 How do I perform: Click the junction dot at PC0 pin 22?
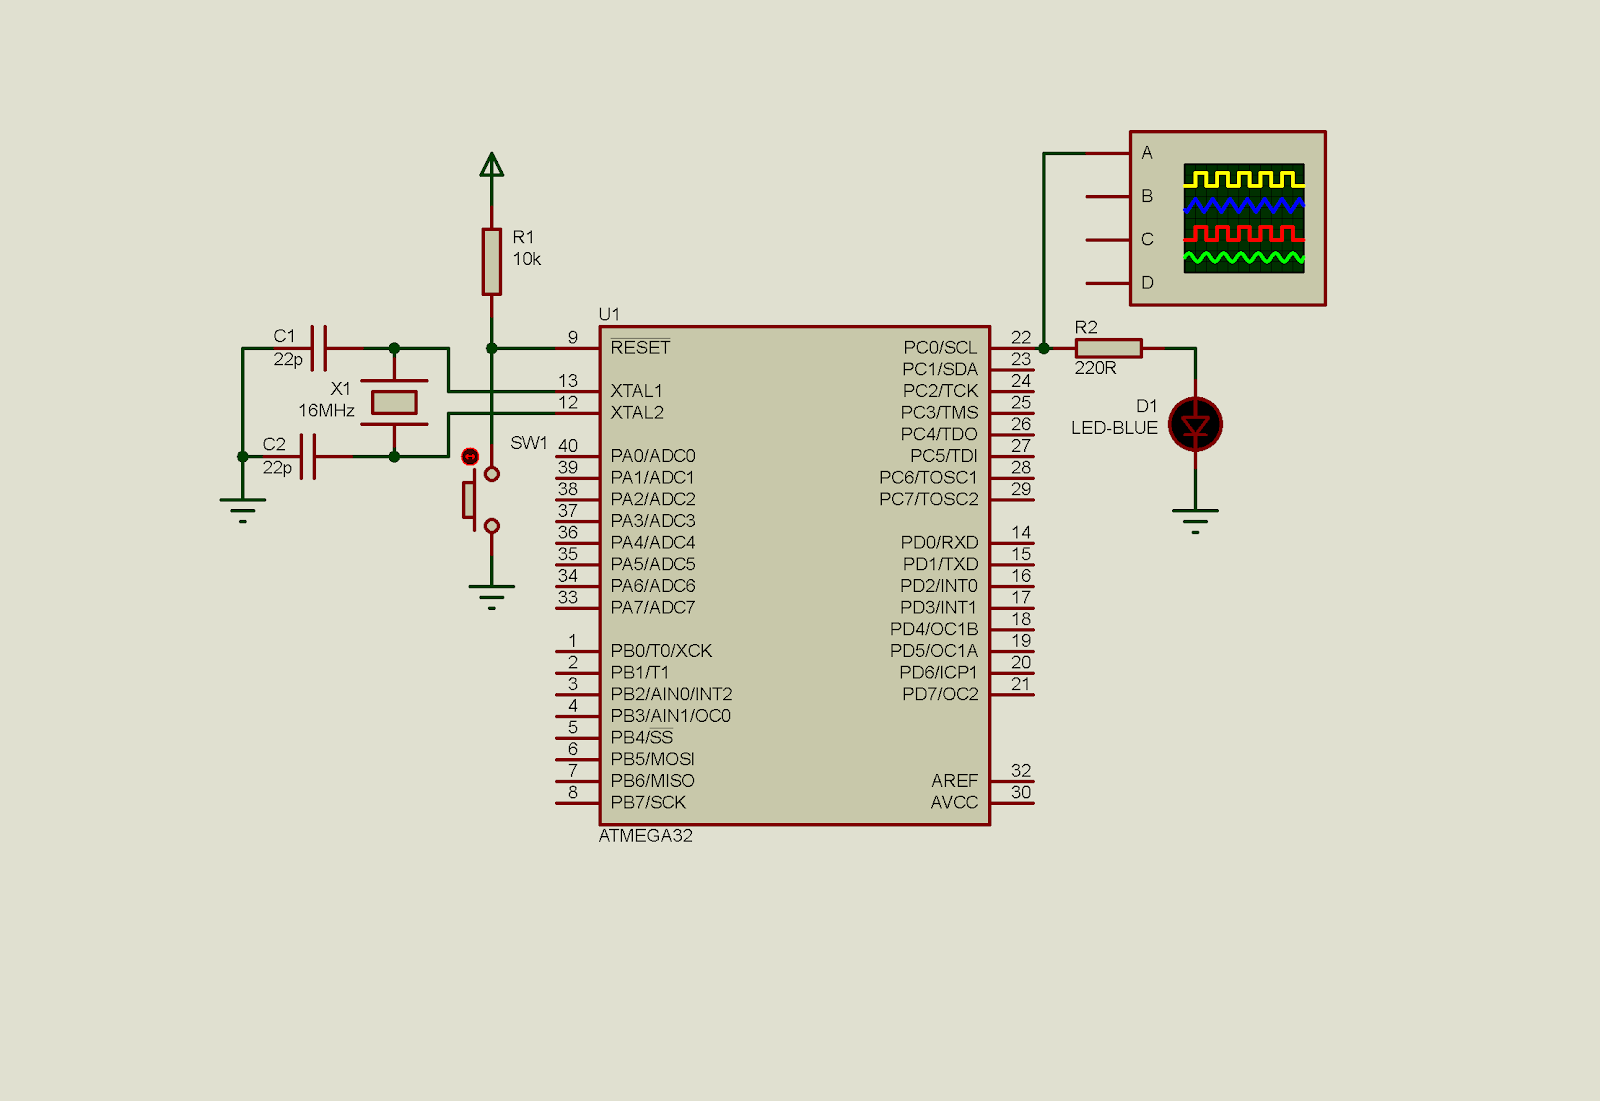[1044, 348]
